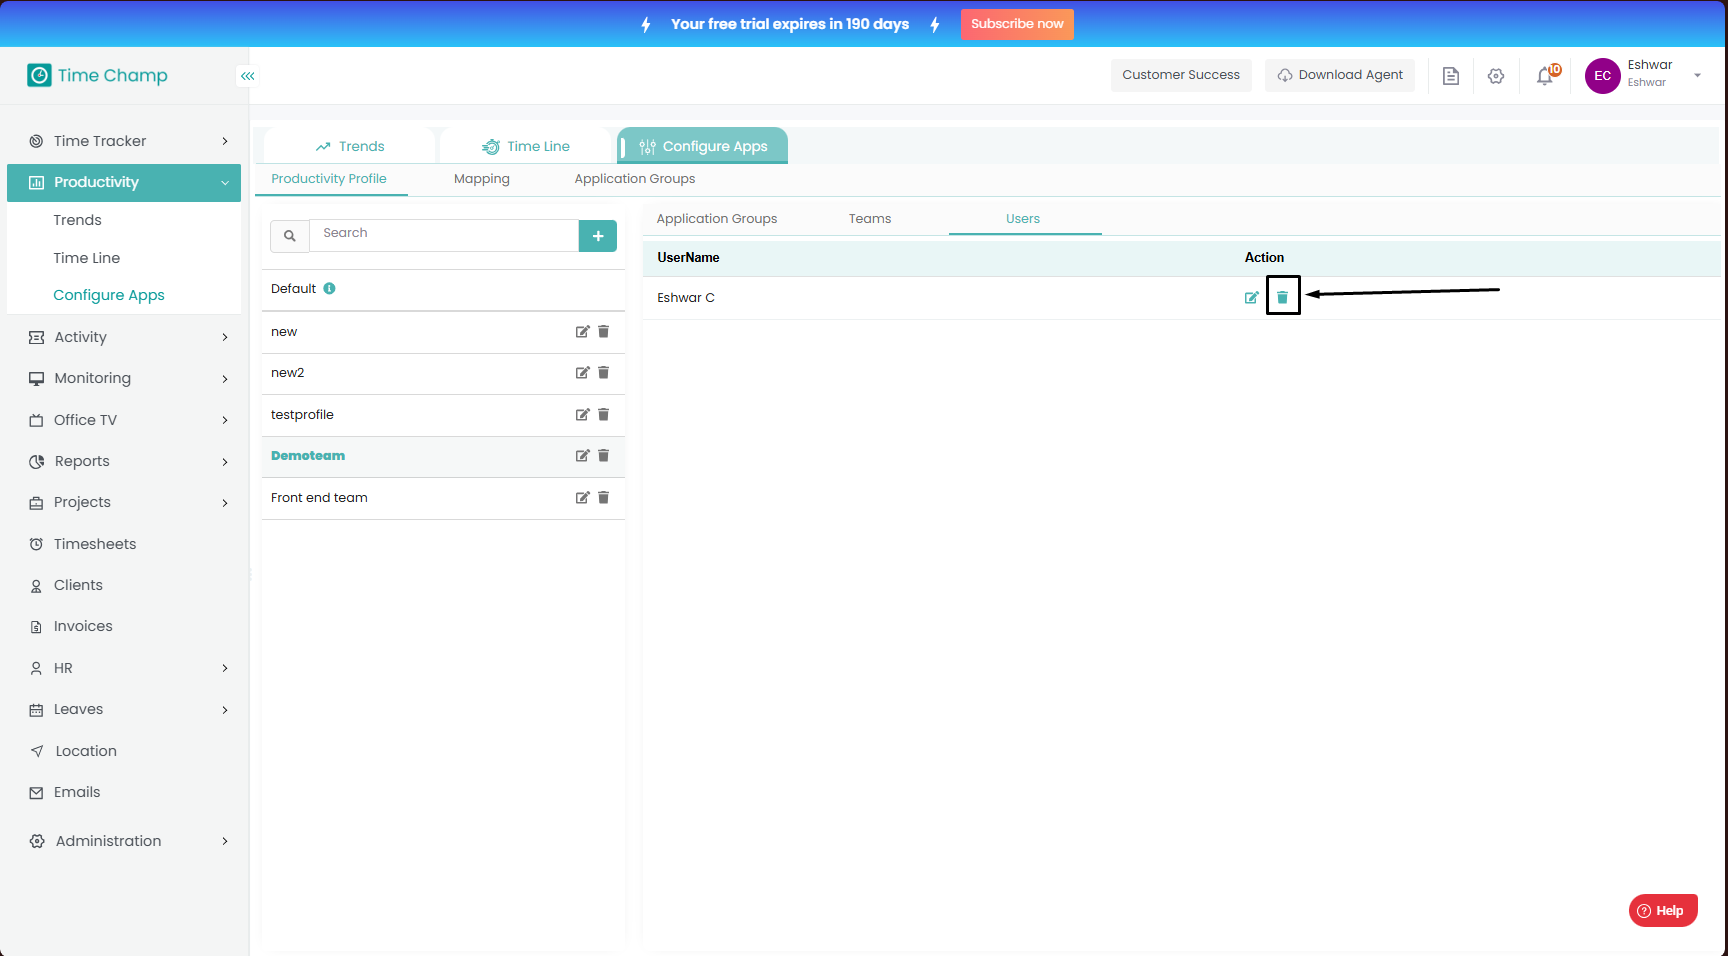Collapse sidebar with double-chevron icon
Image resolution: width=1728 pixels, height=956 pixels.
point(247,76)
